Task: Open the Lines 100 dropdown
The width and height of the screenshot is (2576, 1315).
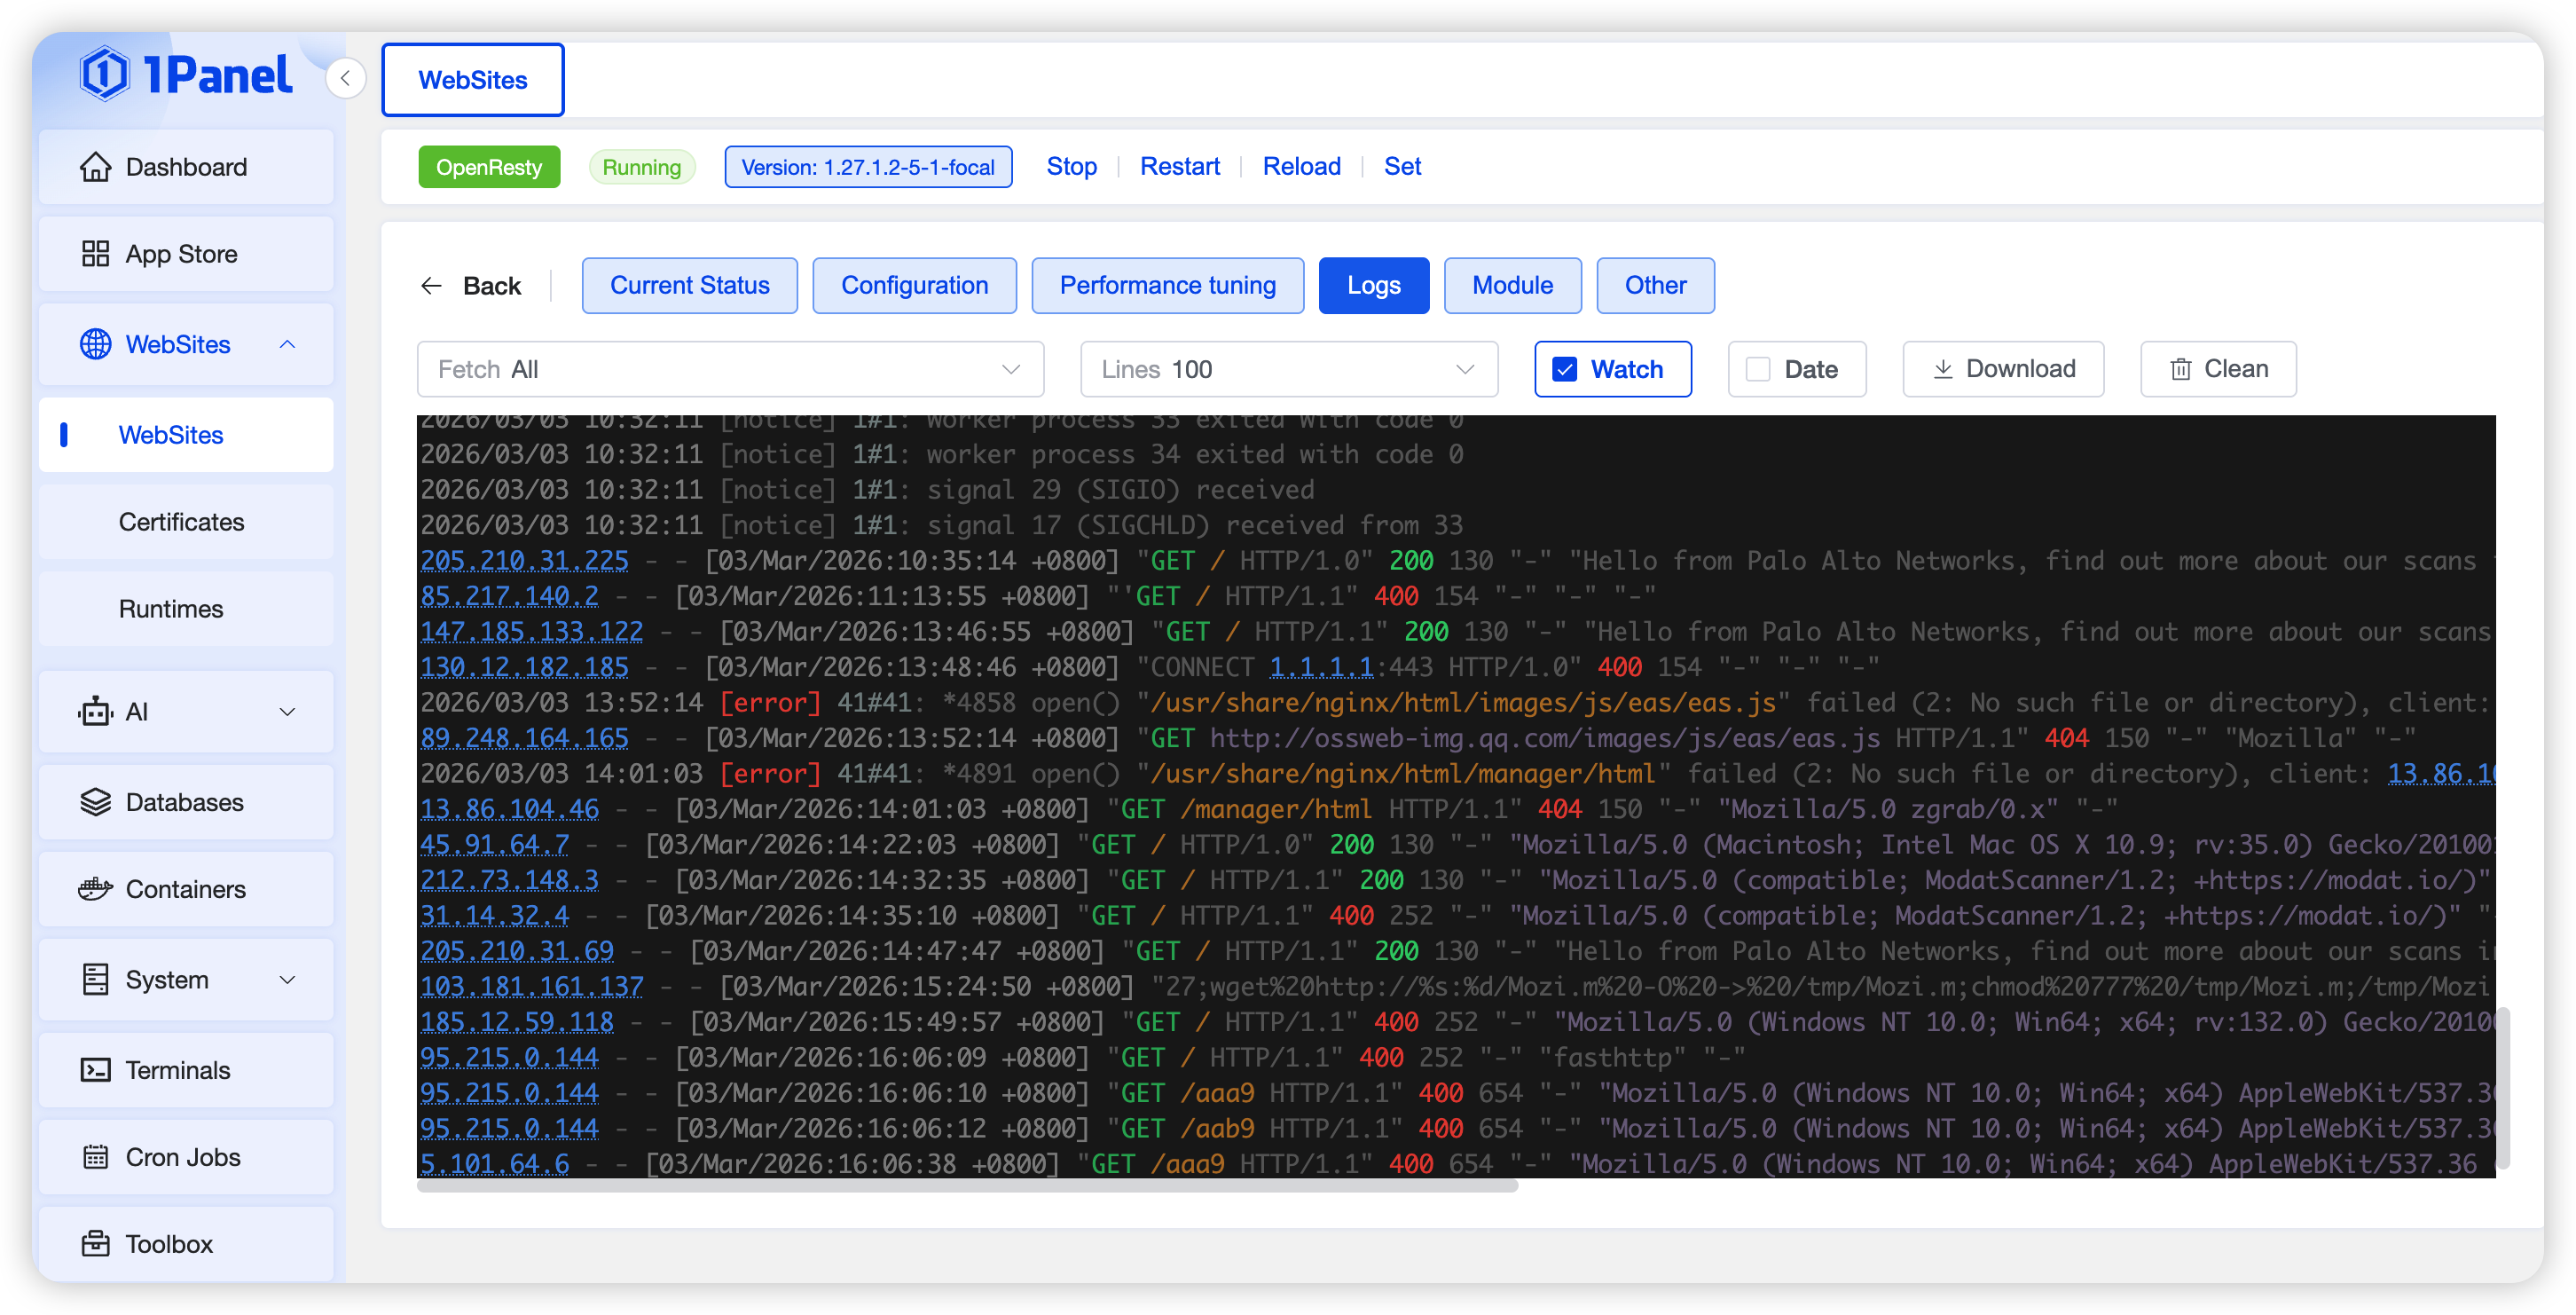Action: click(x=1288, y=369)
